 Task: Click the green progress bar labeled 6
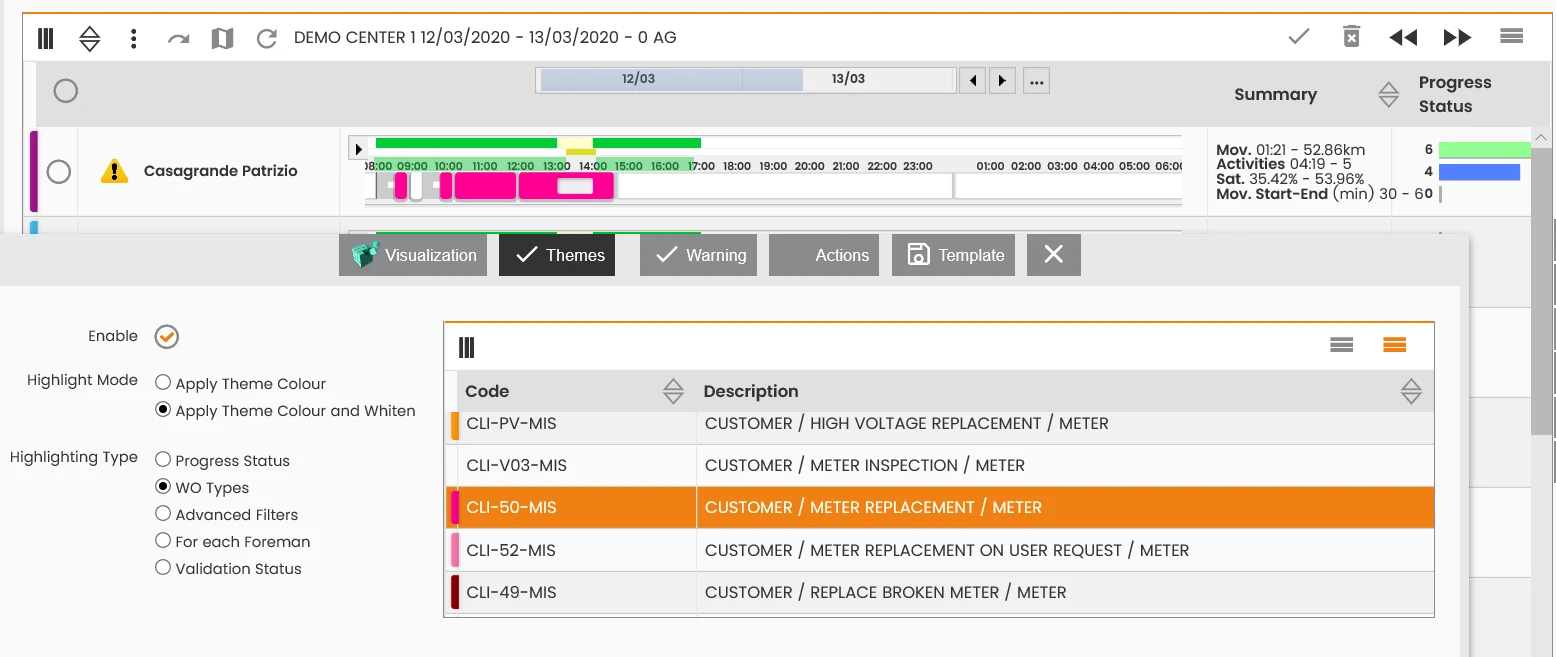[x=1484, y=150]
